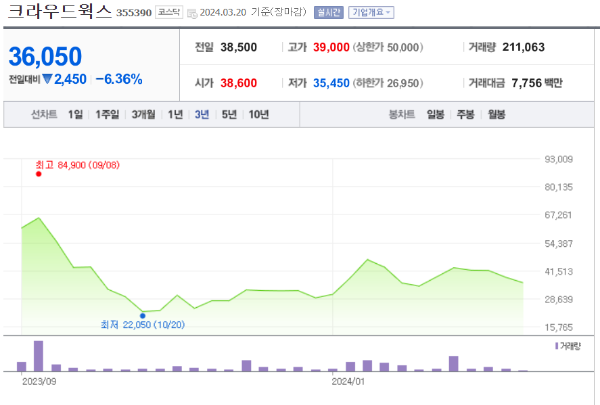The width and height of the screenshot is (600, 405).
Task: Click the 54,387 price axis label
Action: tap(559, 243)
